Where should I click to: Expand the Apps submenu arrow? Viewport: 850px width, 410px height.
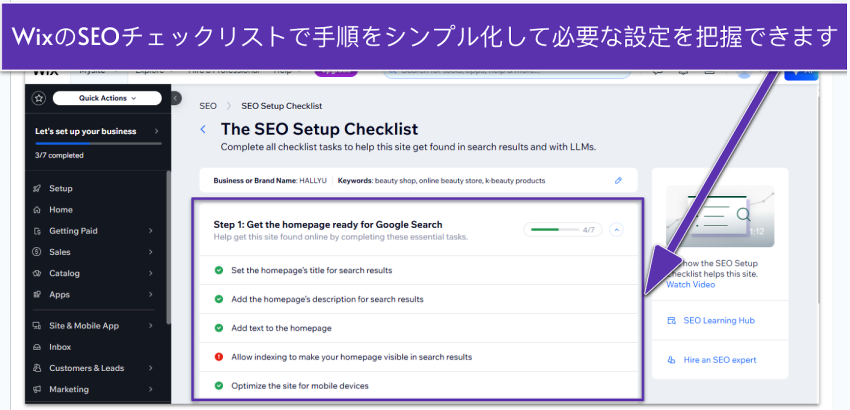151,294
